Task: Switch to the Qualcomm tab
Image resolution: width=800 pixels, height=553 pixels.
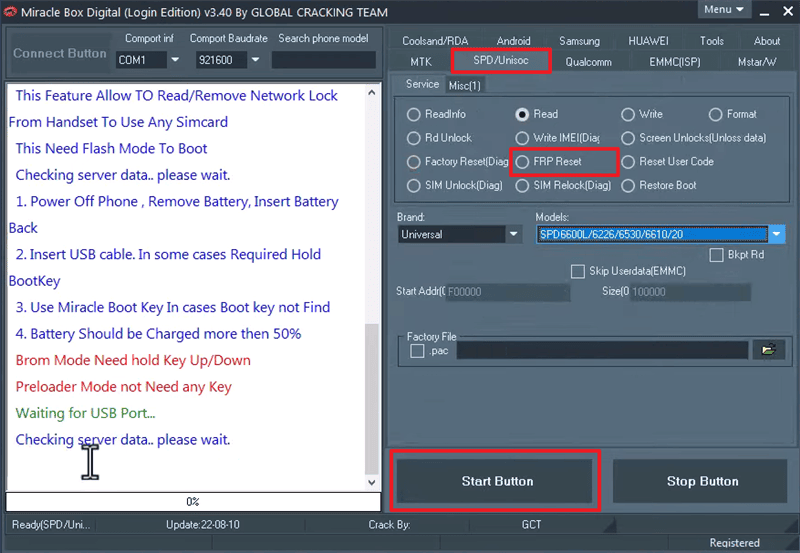Action: pos(588,62)
